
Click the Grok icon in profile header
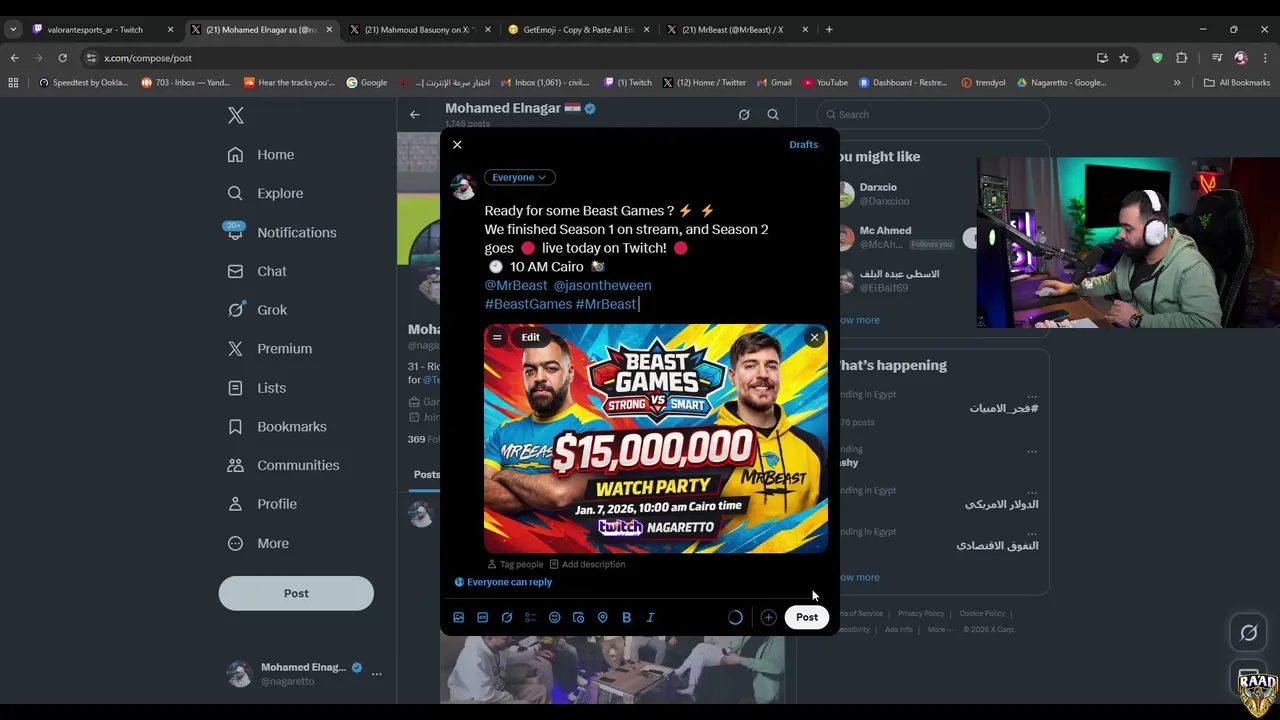(744, 115)
